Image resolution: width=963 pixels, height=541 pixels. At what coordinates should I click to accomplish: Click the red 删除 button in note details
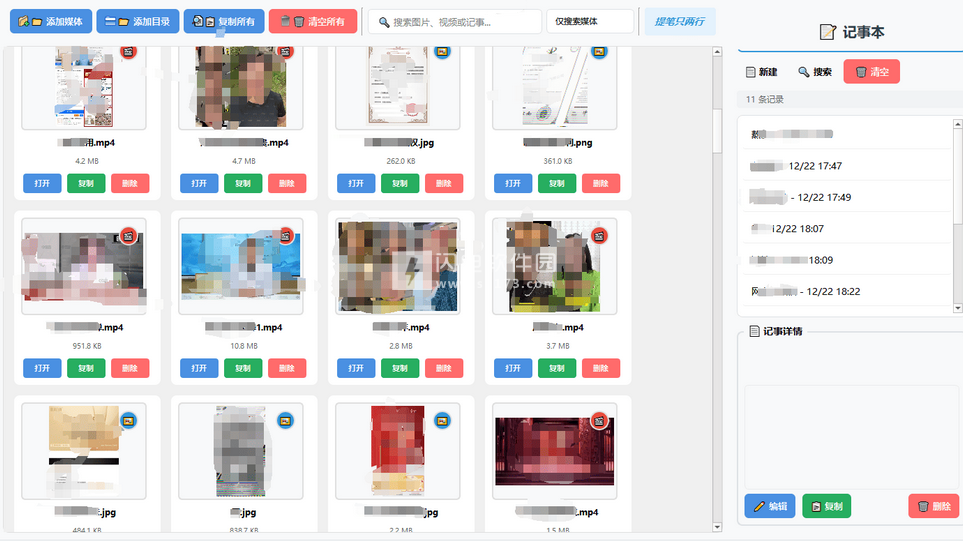[932, 506]
